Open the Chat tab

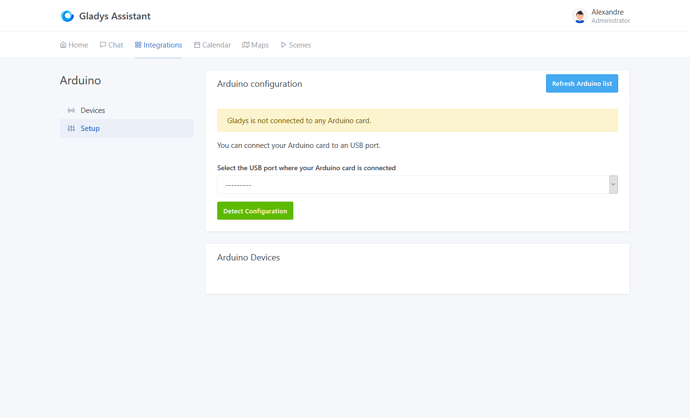coord(111,45)
